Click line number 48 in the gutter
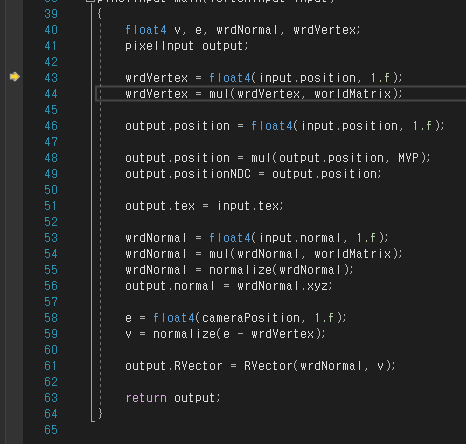 coord(51,158)
